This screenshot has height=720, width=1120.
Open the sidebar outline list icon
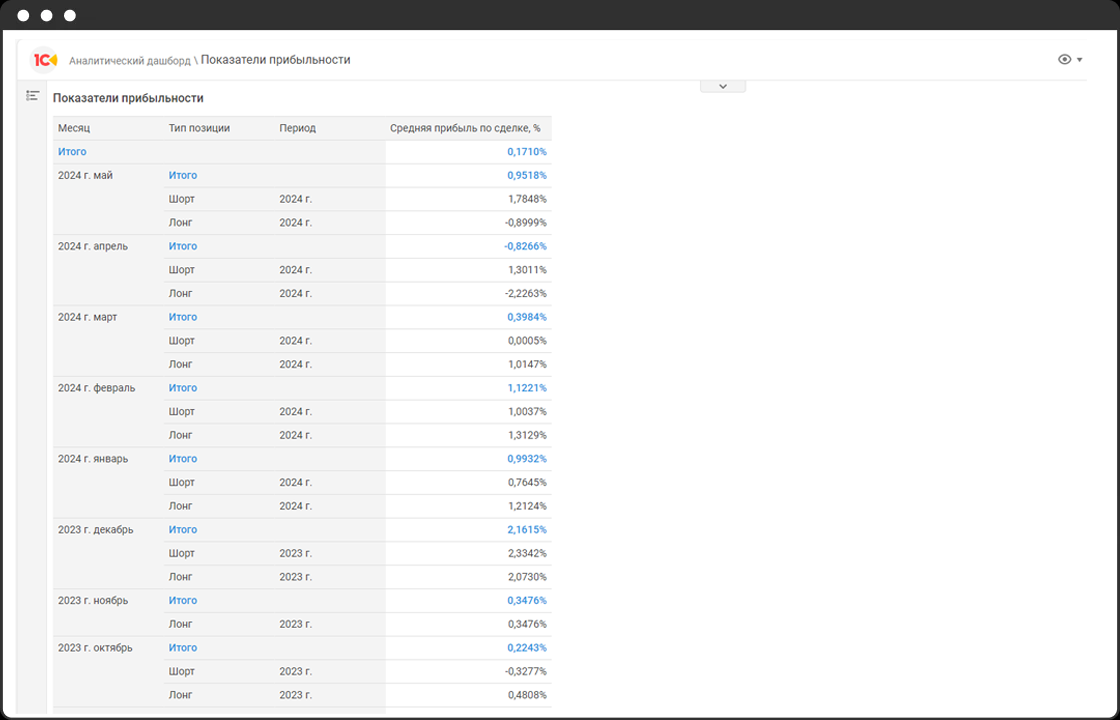(33, 96)
